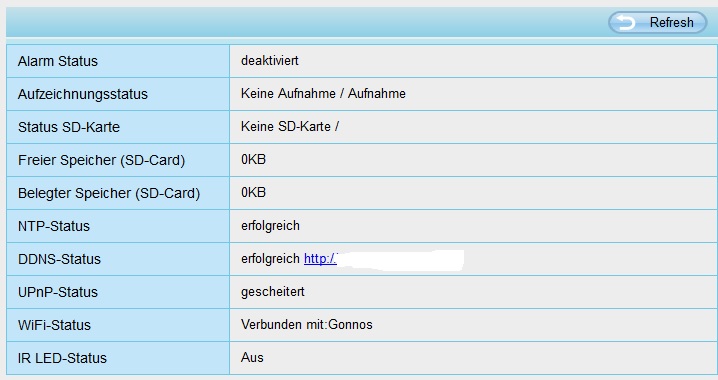The image size is (718, 380).
Task: Click the IR LED-Status Aus value
Action: (252, 358)
